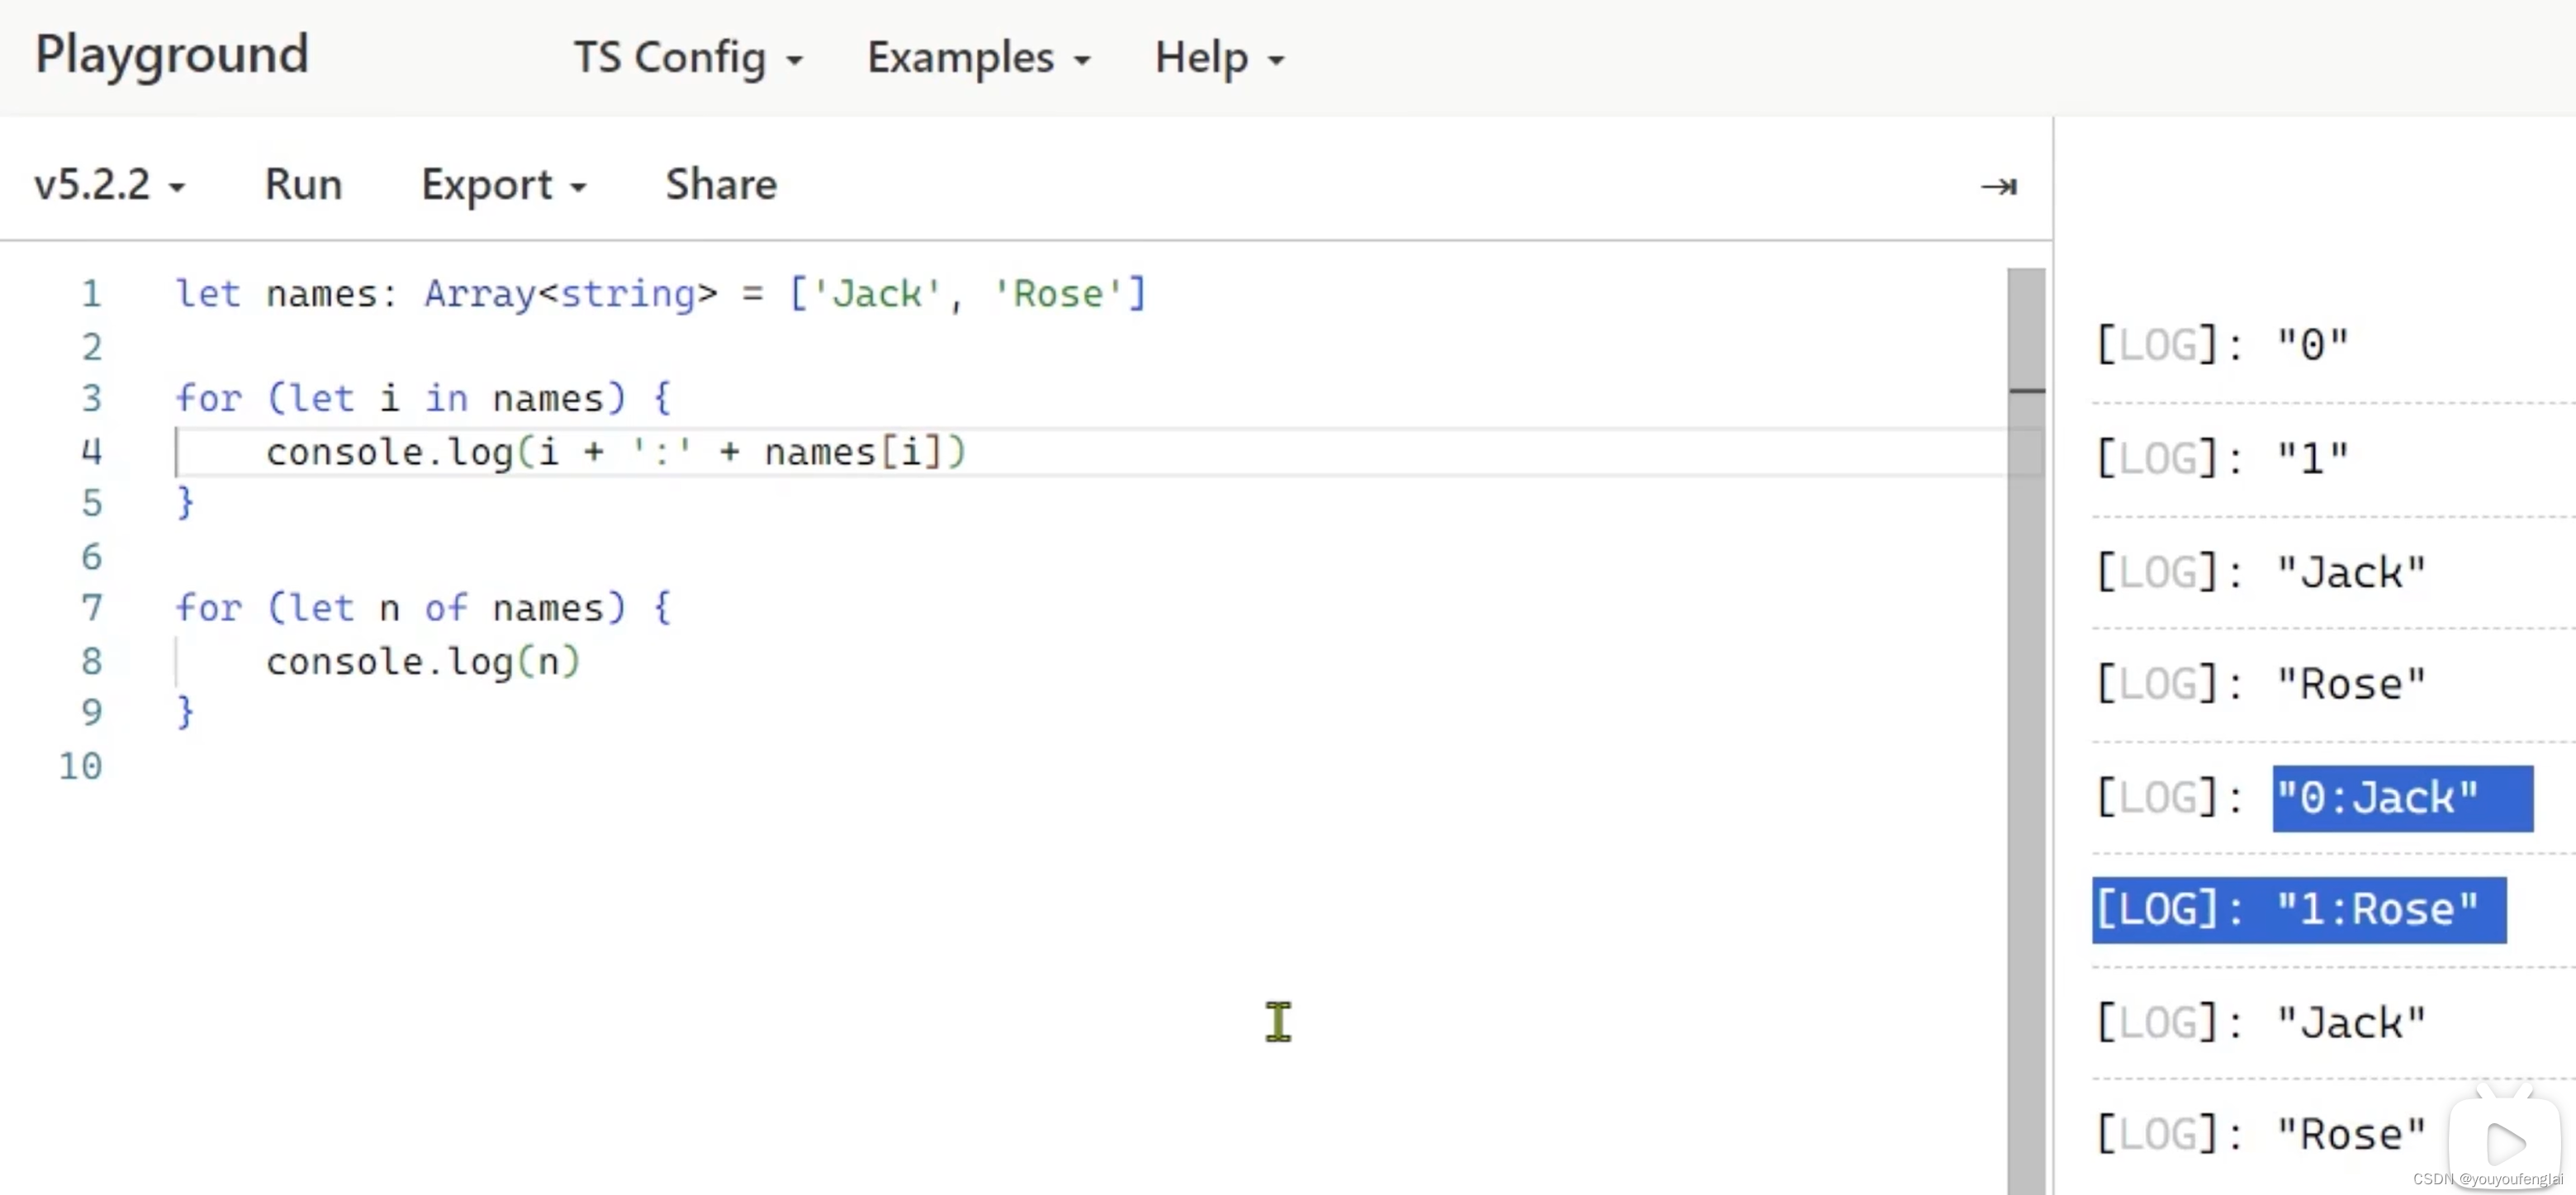Viewport: 2576px width, 1195px height.
Task: Click line number 4 in the gutter
Action: 91,452
